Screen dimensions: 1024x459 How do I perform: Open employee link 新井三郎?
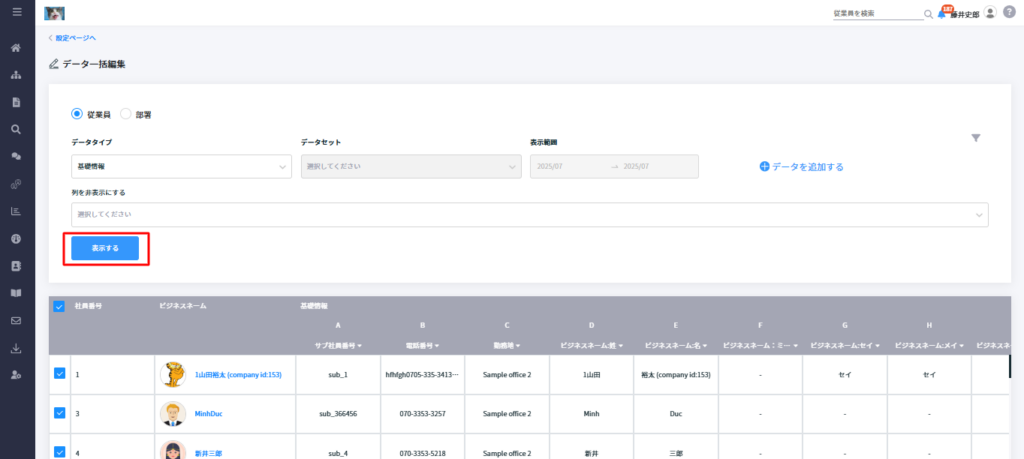208,453
